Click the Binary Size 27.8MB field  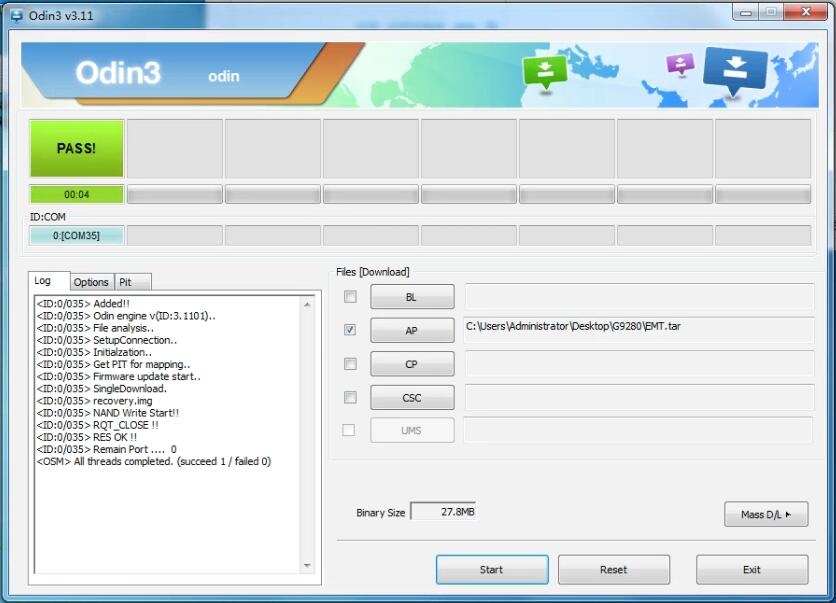tap(443, 512)
